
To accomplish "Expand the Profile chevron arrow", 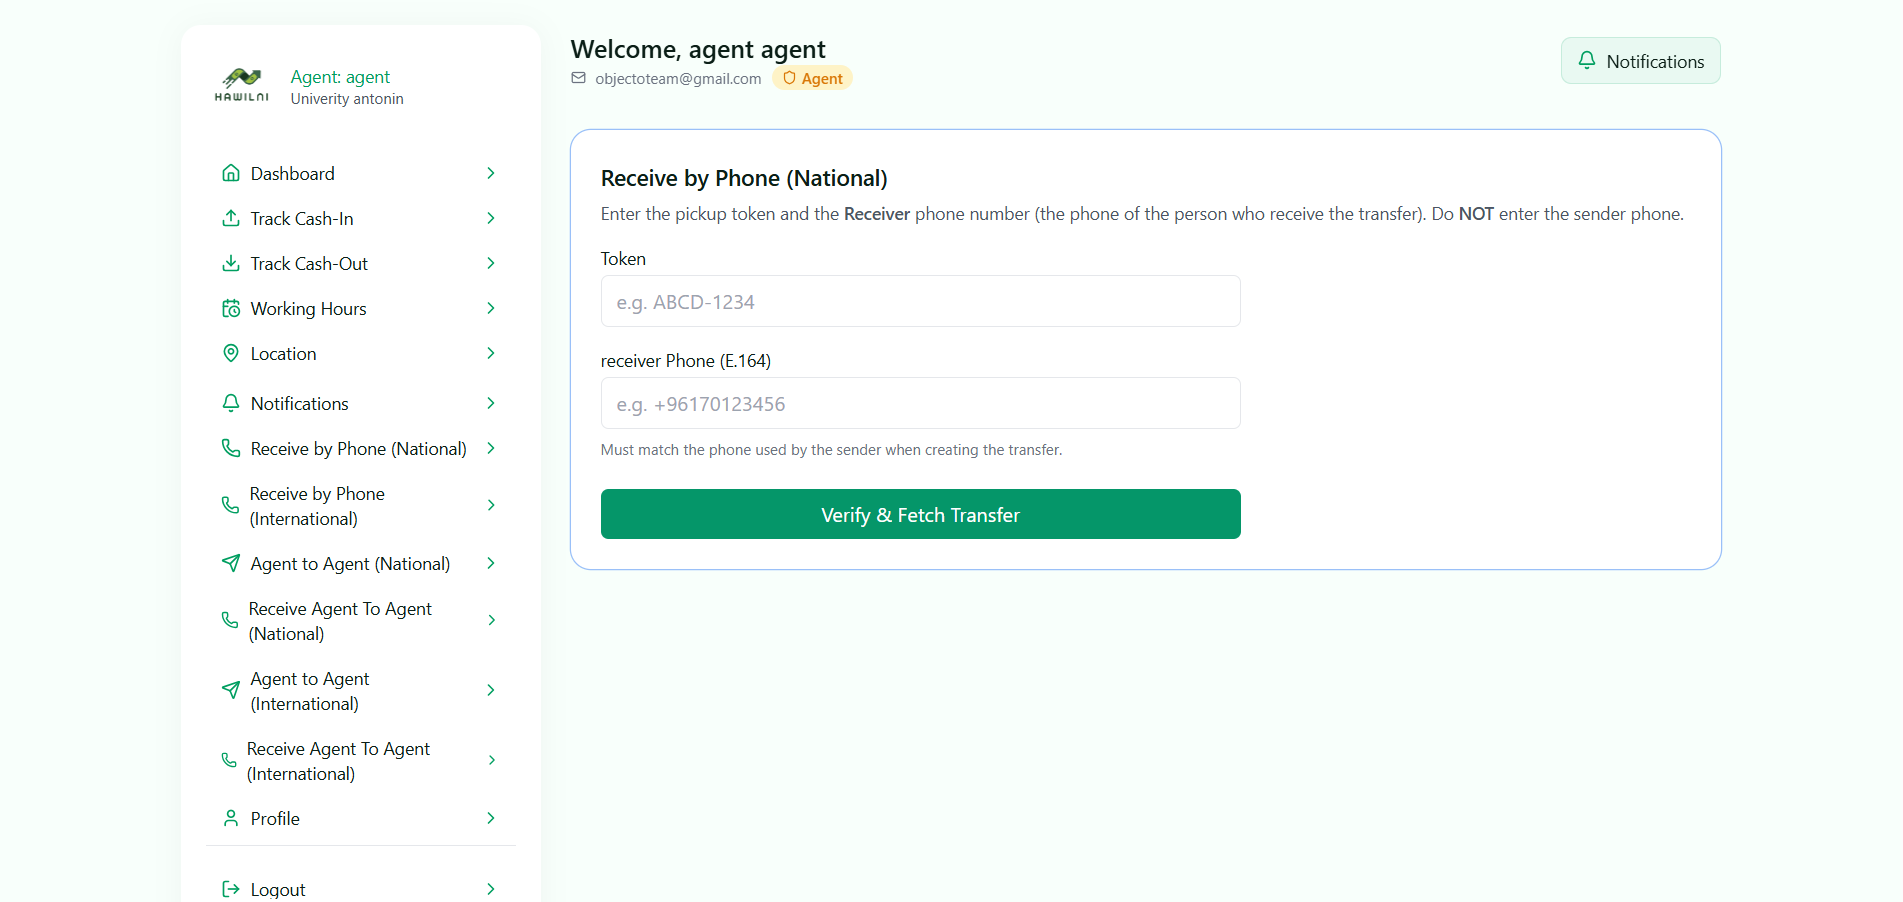I will (x=491, y=818).
